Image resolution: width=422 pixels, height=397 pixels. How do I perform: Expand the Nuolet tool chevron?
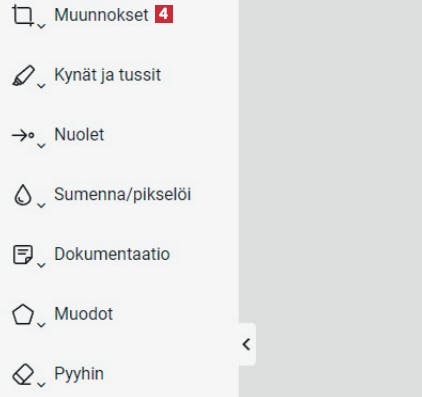[41, 146]
